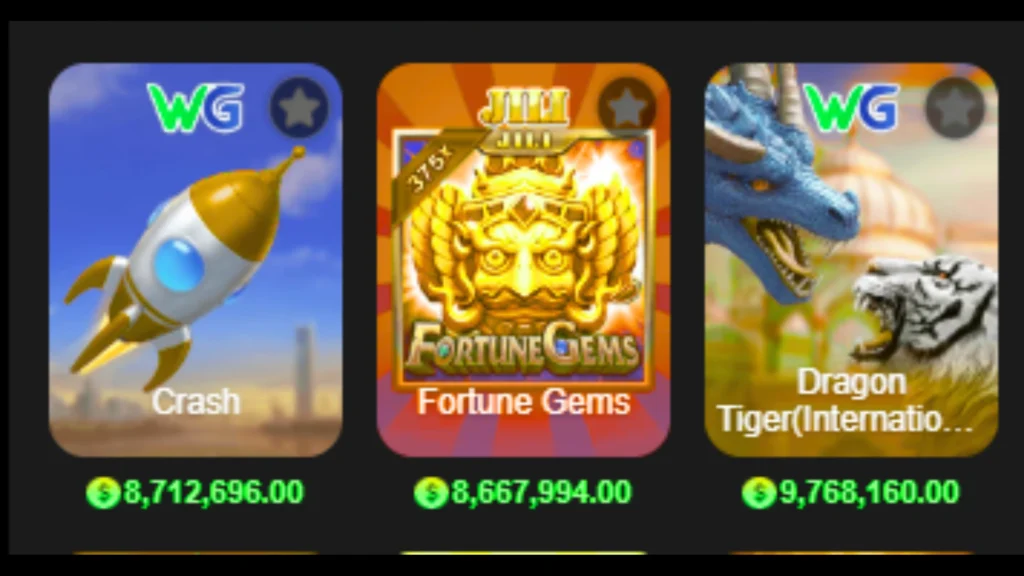Image resolution: width=1024 pixels, height=576 pixels.
Task: Click the green coin icon beside 8,712,696.00
Action: click(x=103, y=492)
